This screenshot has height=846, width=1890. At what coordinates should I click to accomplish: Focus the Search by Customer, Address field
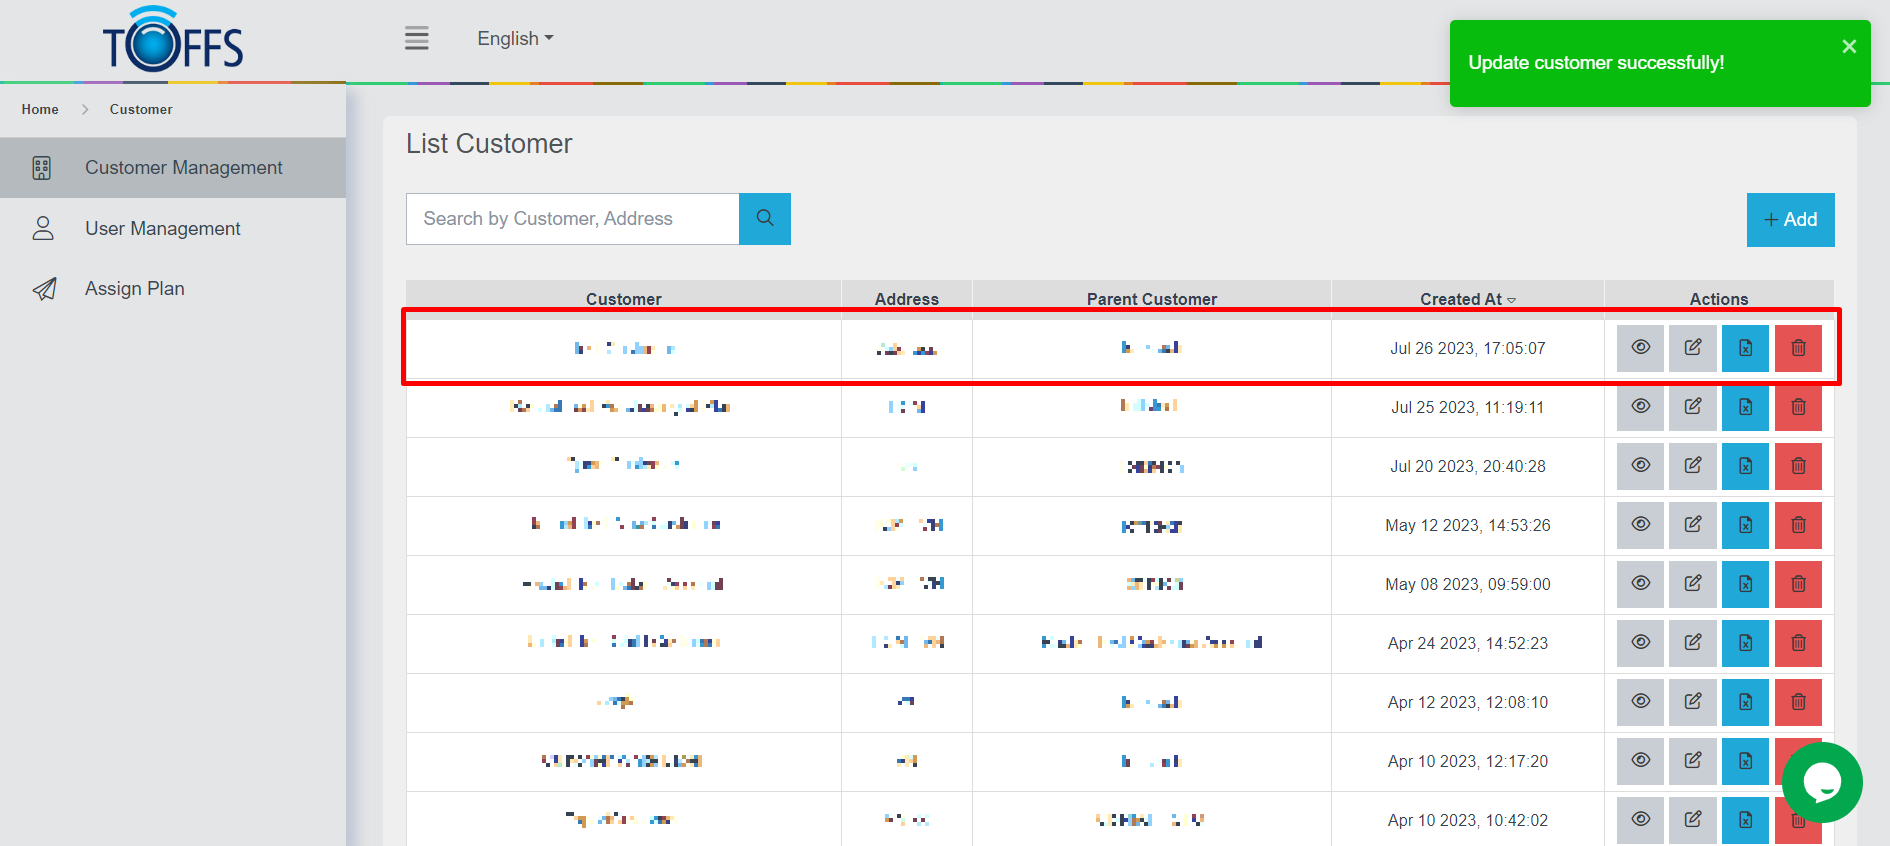pos(572,219)
